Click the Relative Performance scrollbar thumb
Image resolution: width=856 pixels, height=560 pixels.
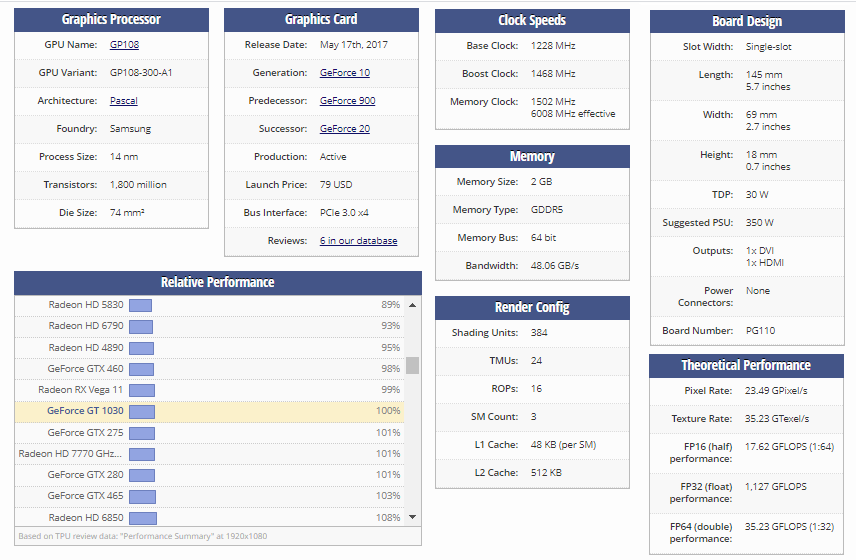(412, 365)
